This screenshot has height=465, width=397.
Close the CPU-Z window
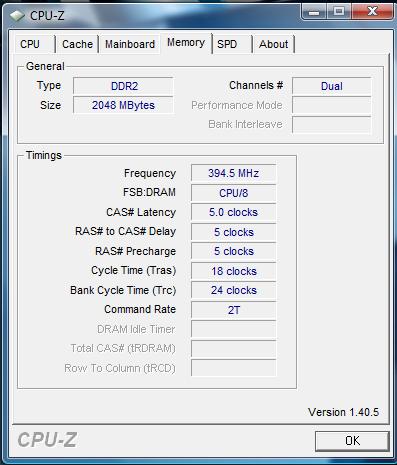[x=372, y=12]
